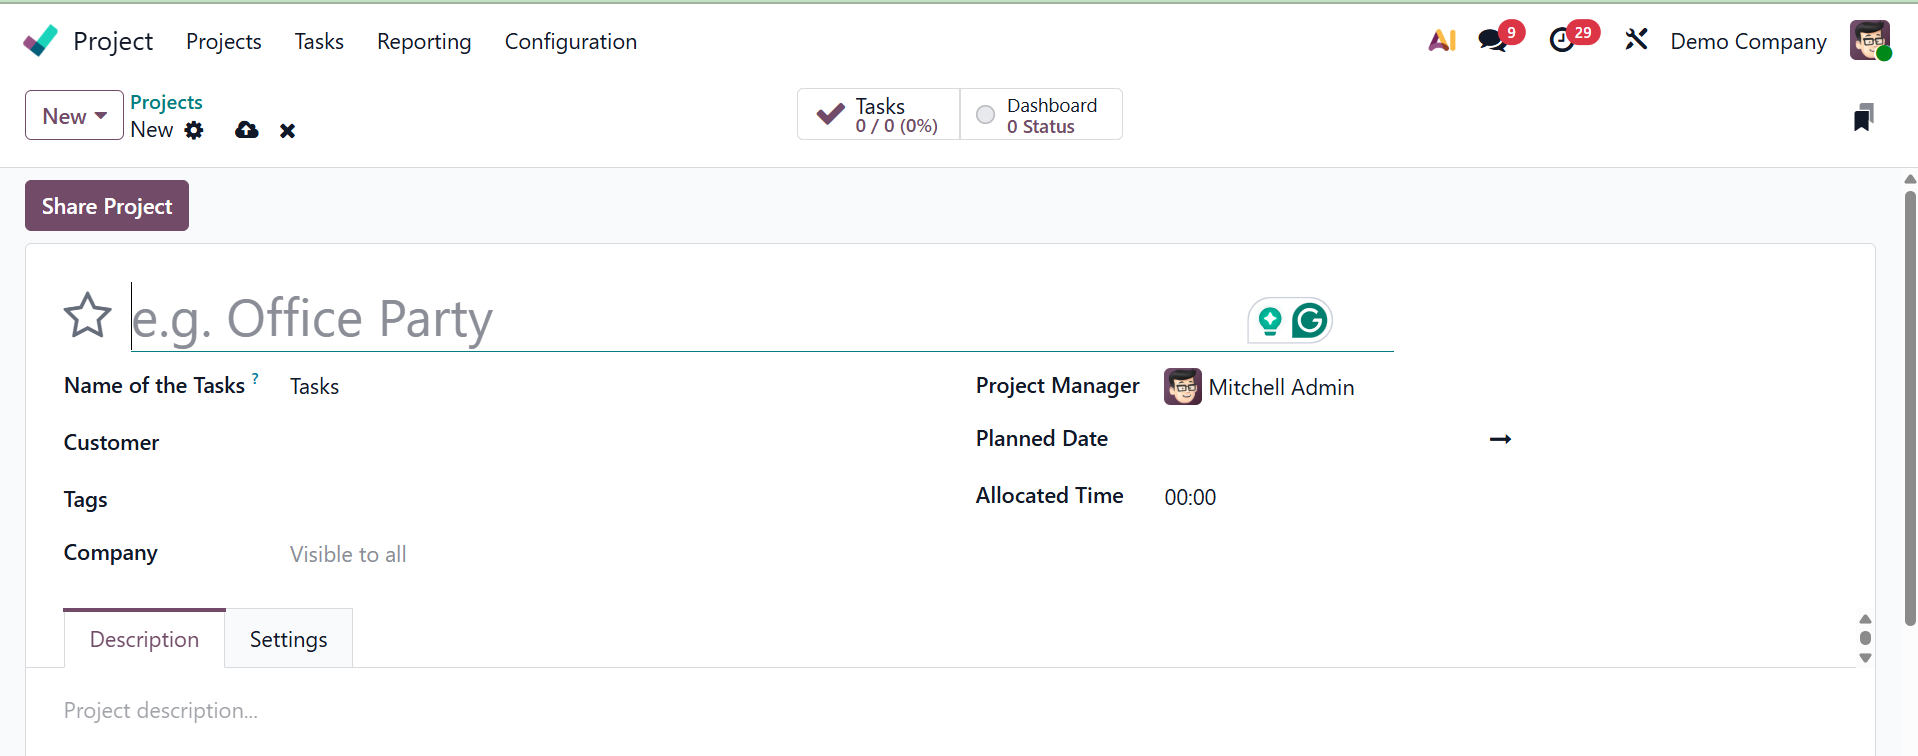
Task: Click the bookmark icon at the right
Action: point(1863,118)
